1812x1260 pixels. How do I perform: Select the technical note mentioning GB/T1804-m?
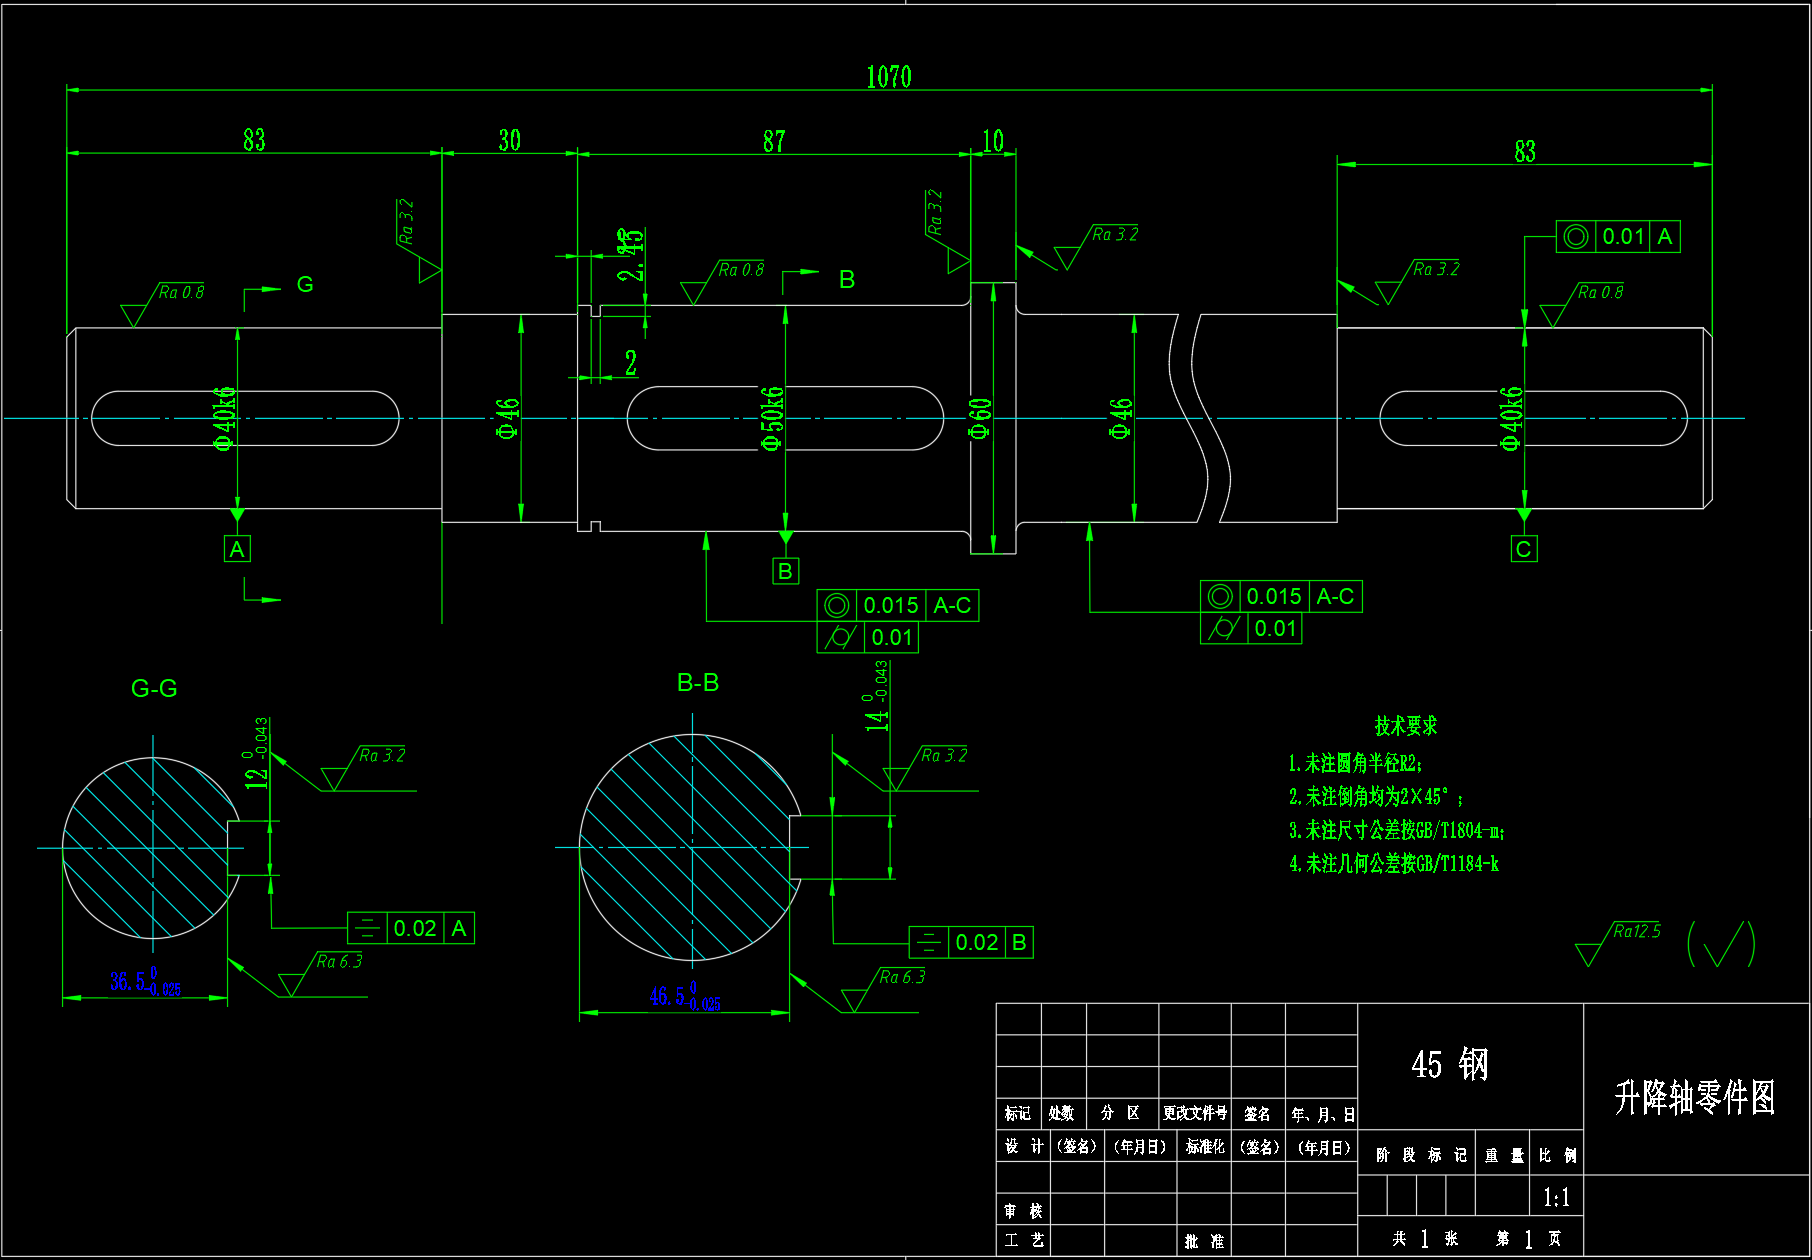(x=1396, y=830)
